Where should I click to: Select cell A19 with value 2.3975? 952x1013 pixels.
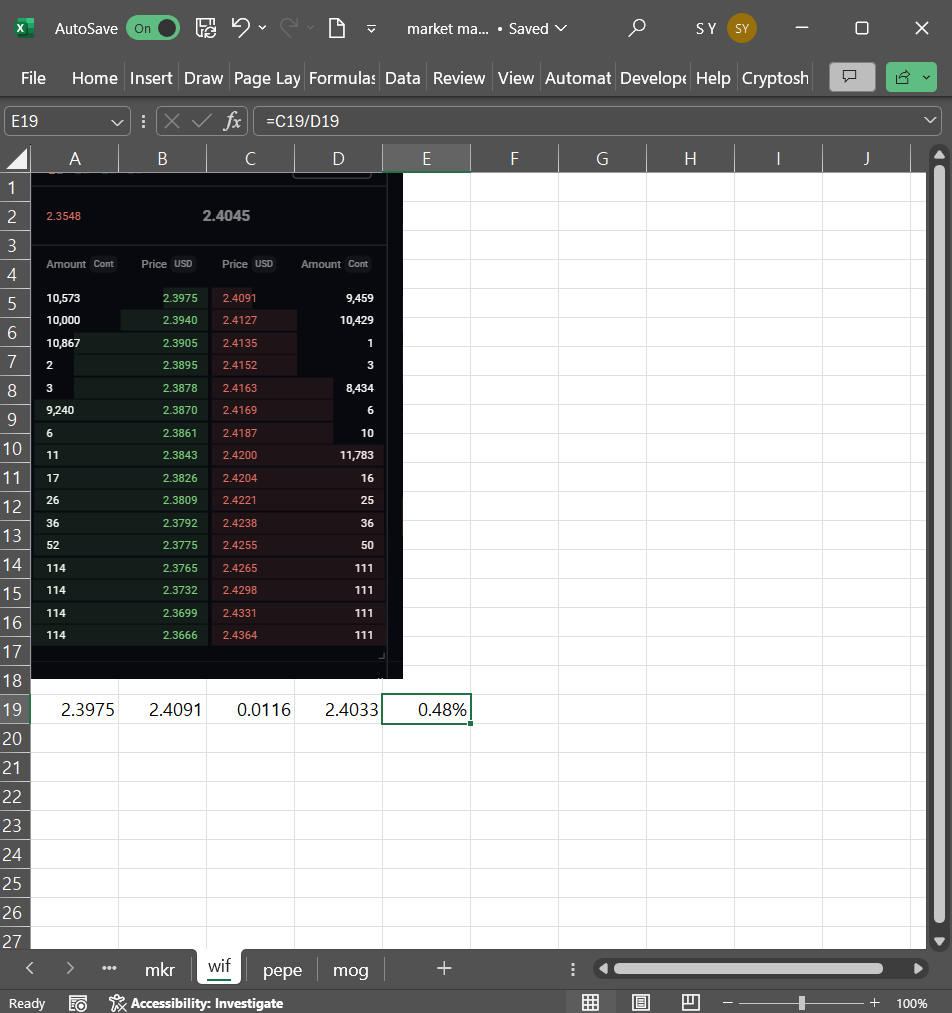[75, 709]
